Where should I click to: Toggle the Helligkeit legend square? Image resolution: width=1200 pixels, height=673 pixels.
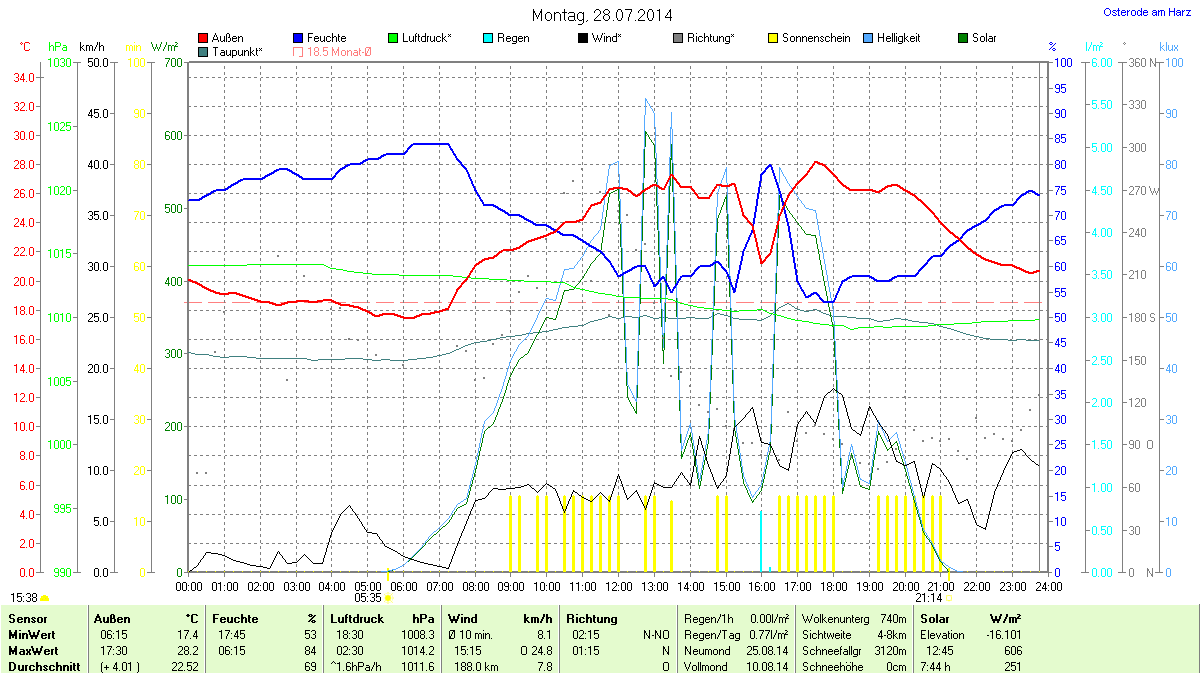(x=868, y=38)
